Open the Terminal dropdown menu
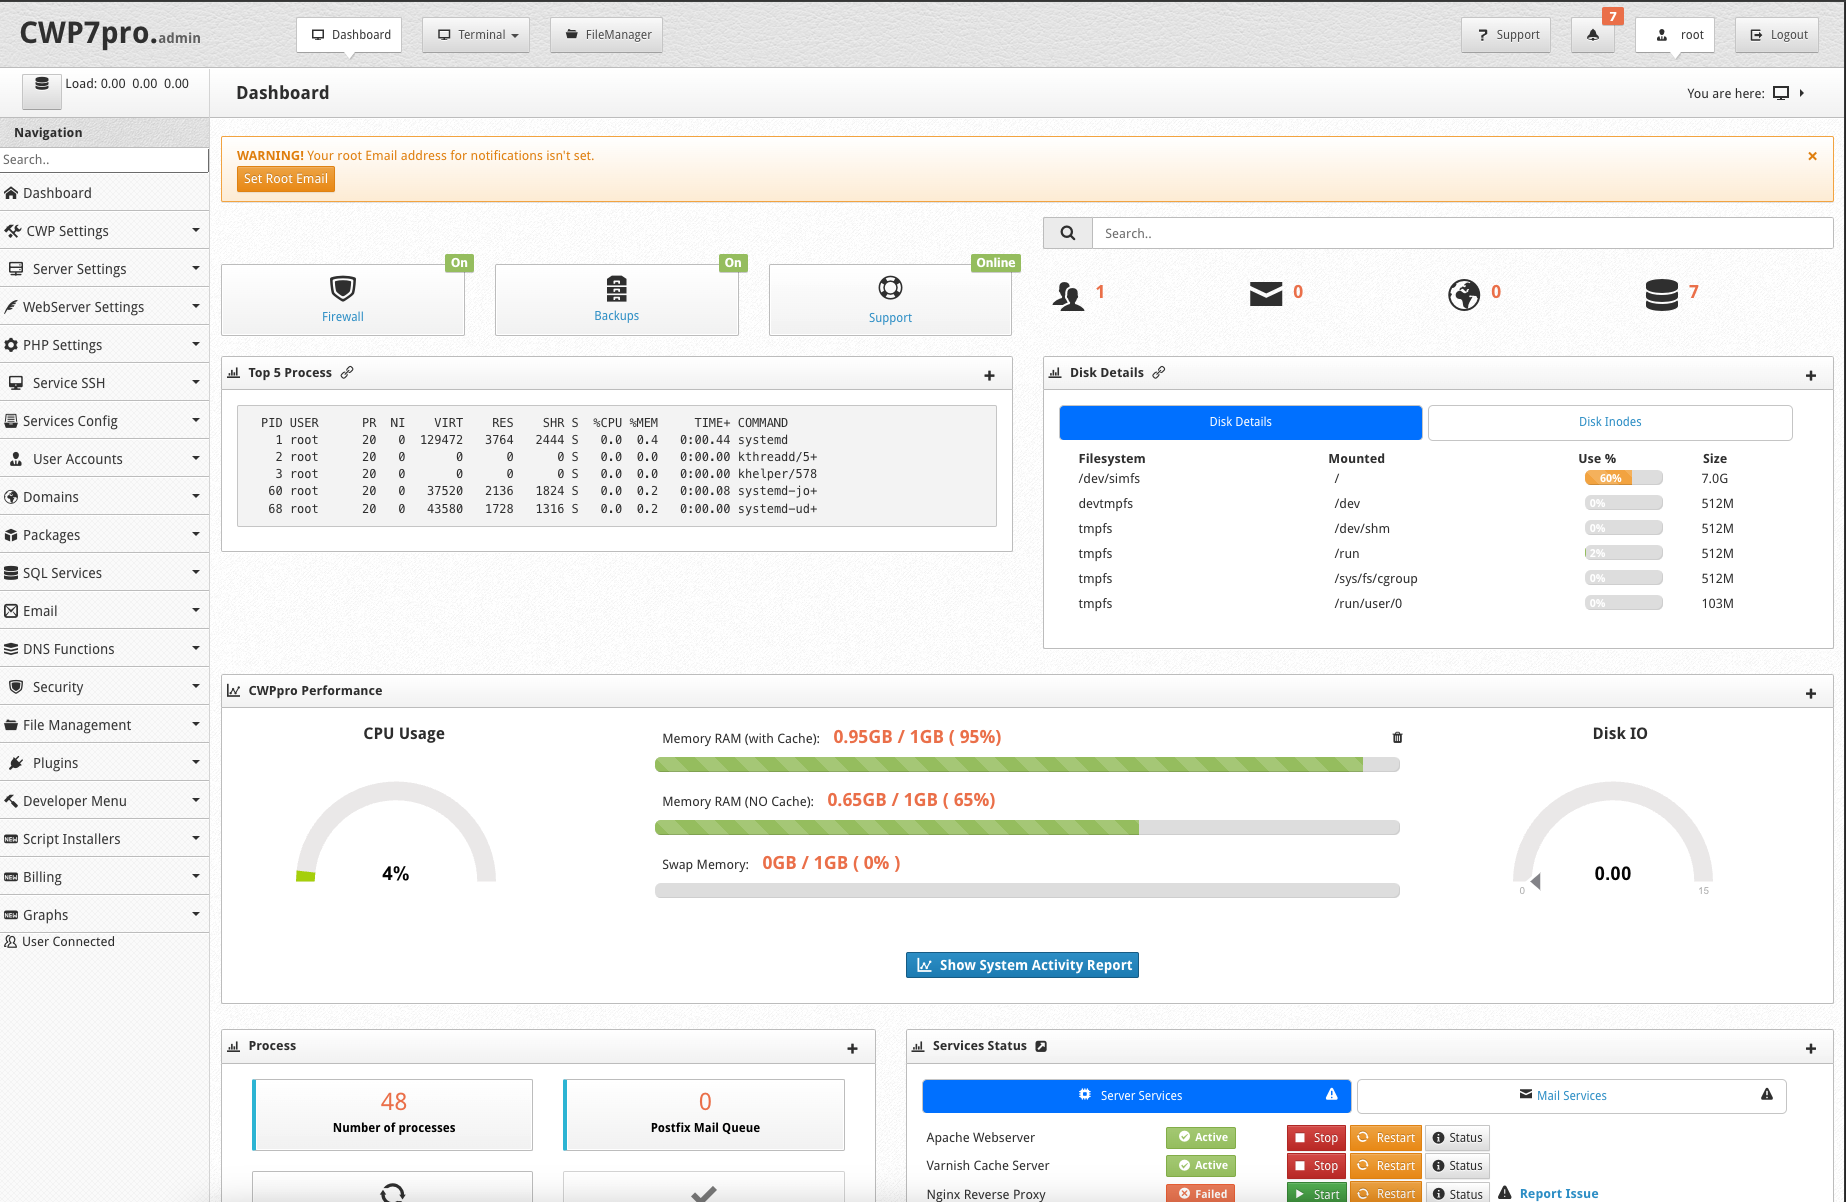 tap(476, 35)
